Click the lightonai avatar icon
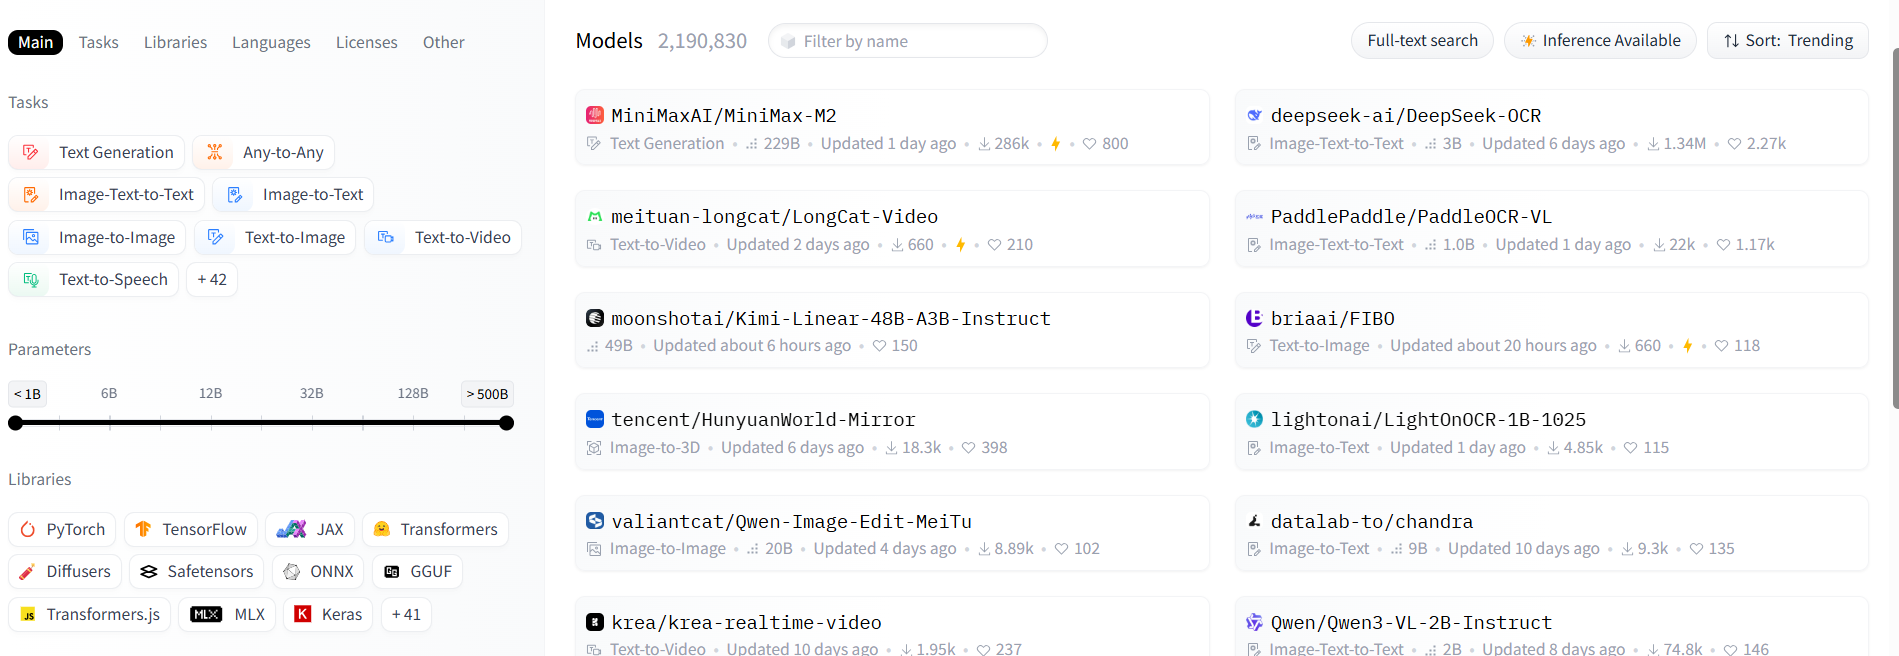 (1254, 420)
